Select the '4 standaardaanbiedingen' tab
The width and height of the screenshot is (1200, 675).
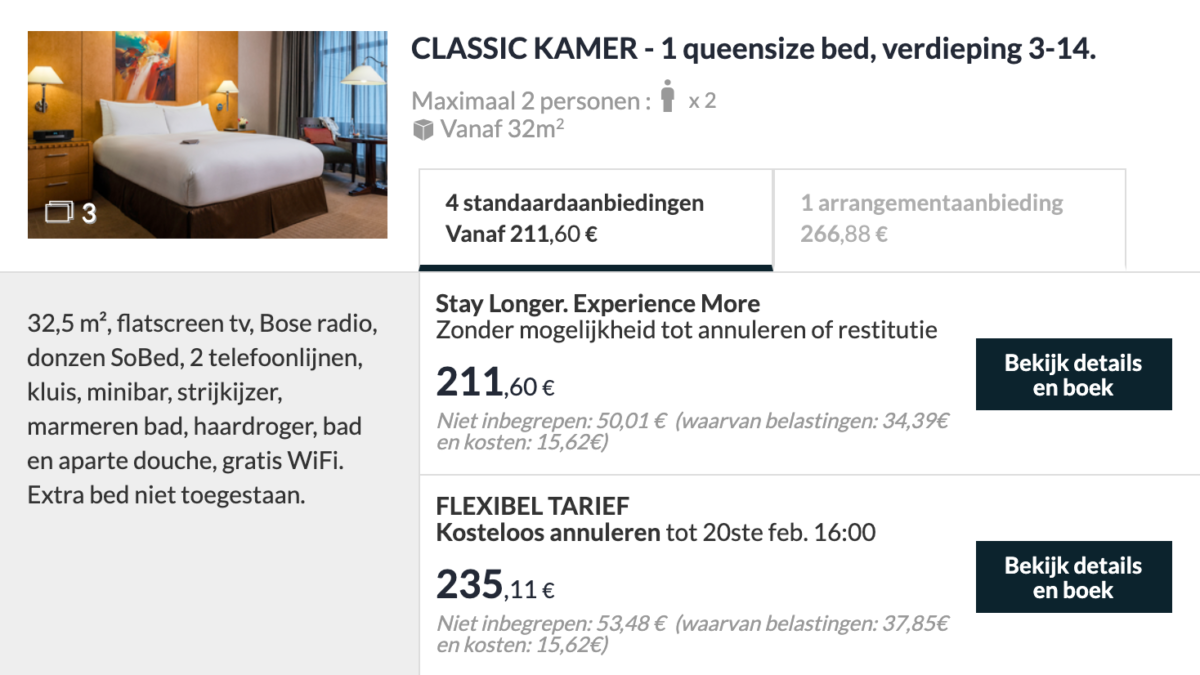(x=595, y=219)
